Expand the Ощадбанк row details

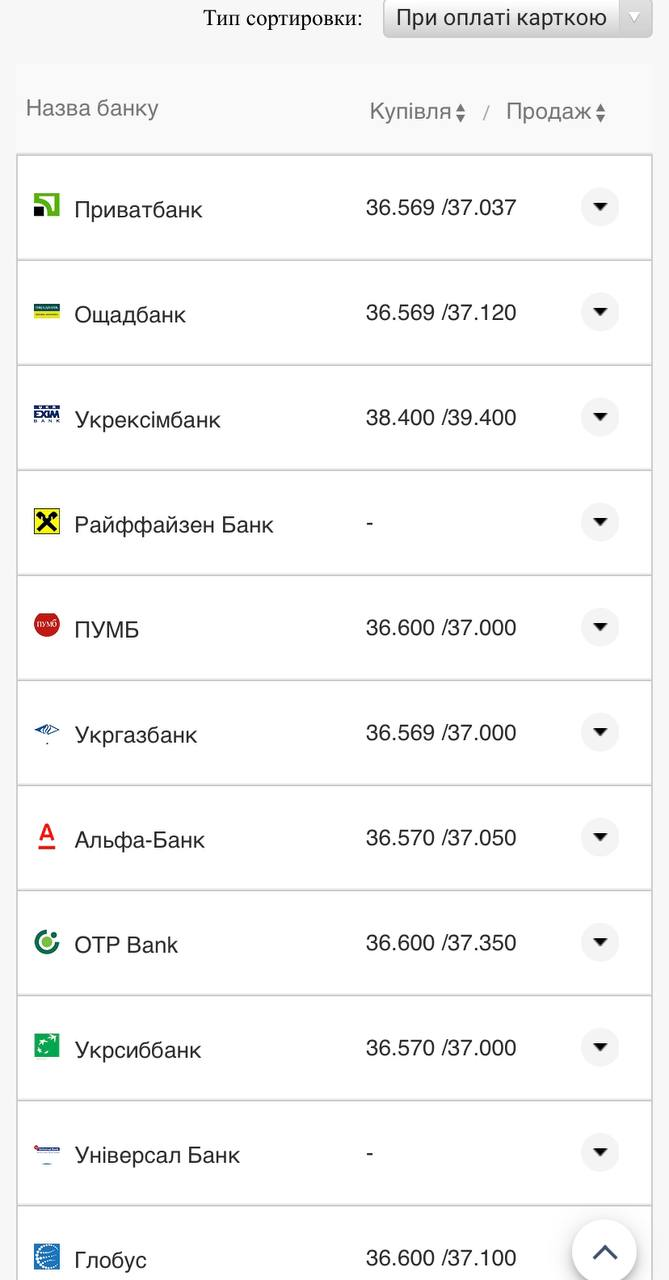600,312
